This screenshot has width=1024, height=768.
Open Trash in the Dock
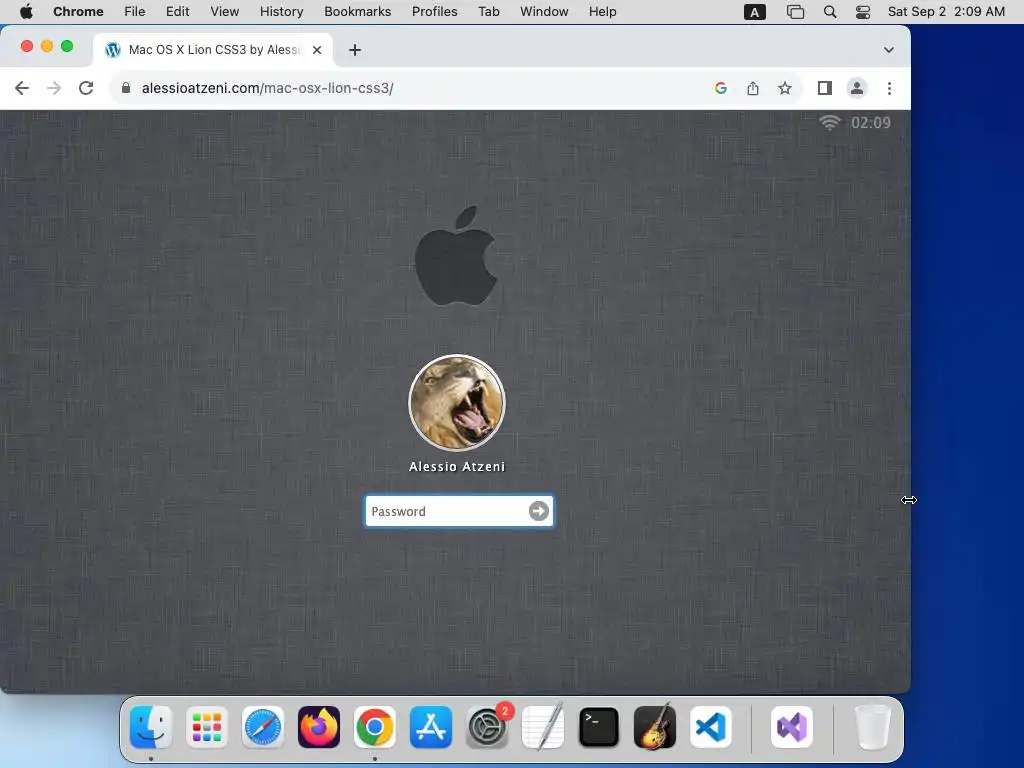click(872, 727)
